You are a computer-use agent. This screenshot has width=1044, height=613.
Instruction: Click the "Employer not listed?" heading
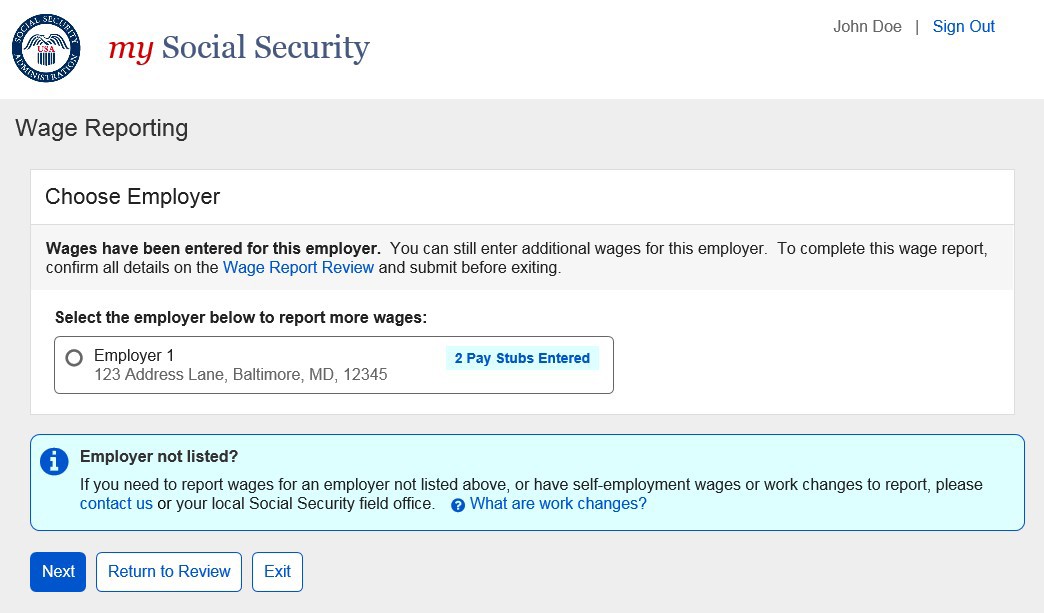tap(159, 457)
